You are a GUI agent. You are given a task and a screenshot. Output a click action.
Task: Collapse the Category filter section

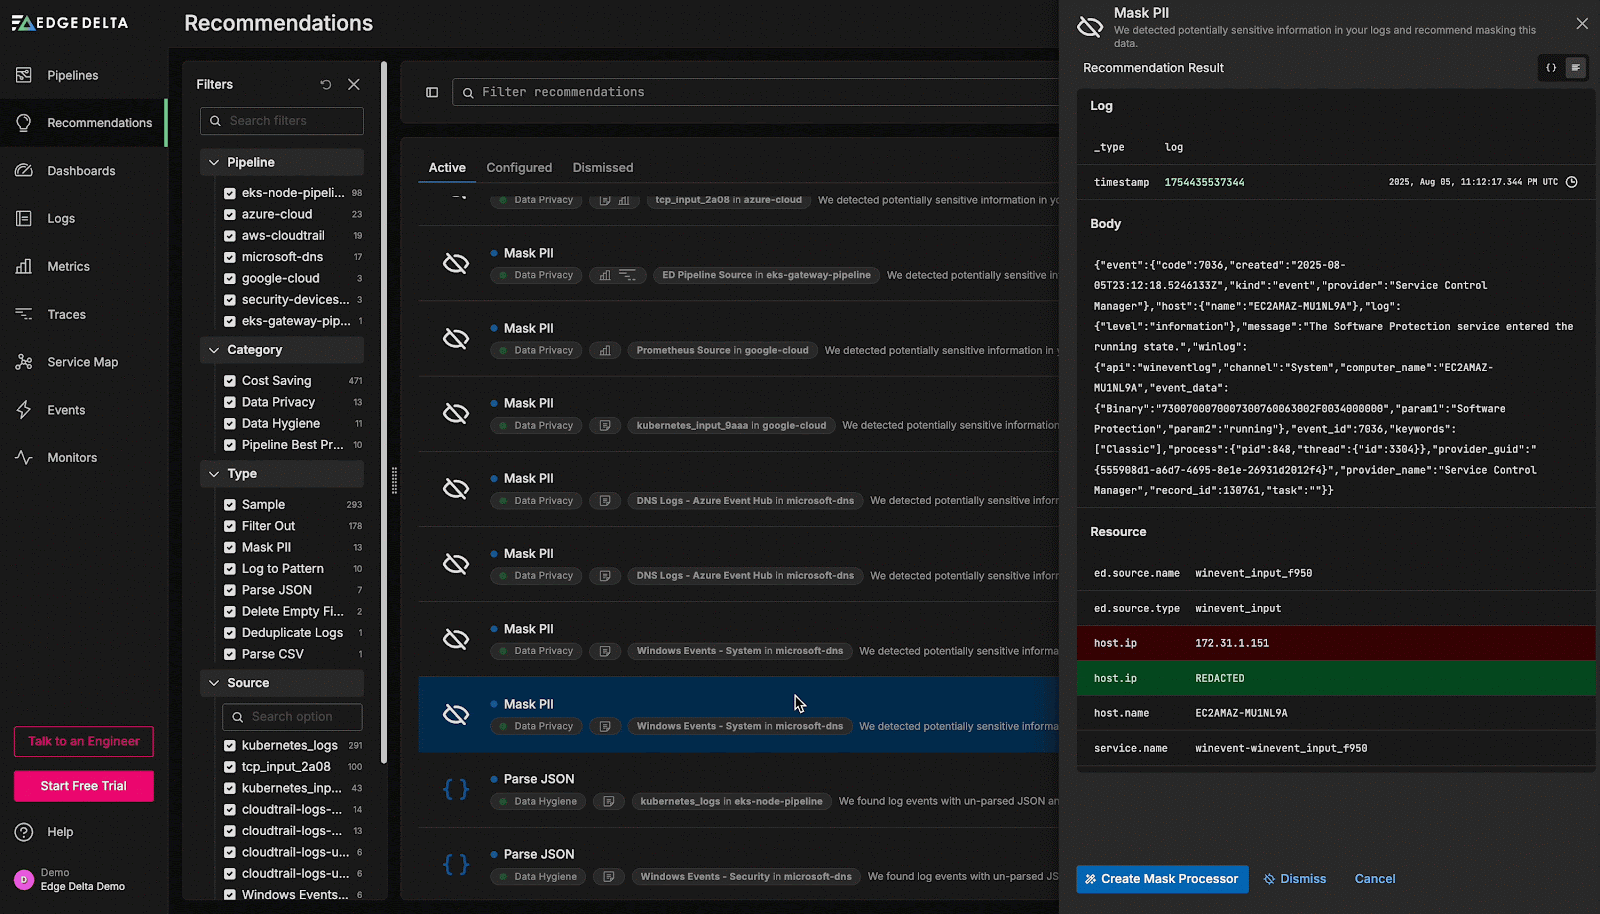click(x=214, y=350)
